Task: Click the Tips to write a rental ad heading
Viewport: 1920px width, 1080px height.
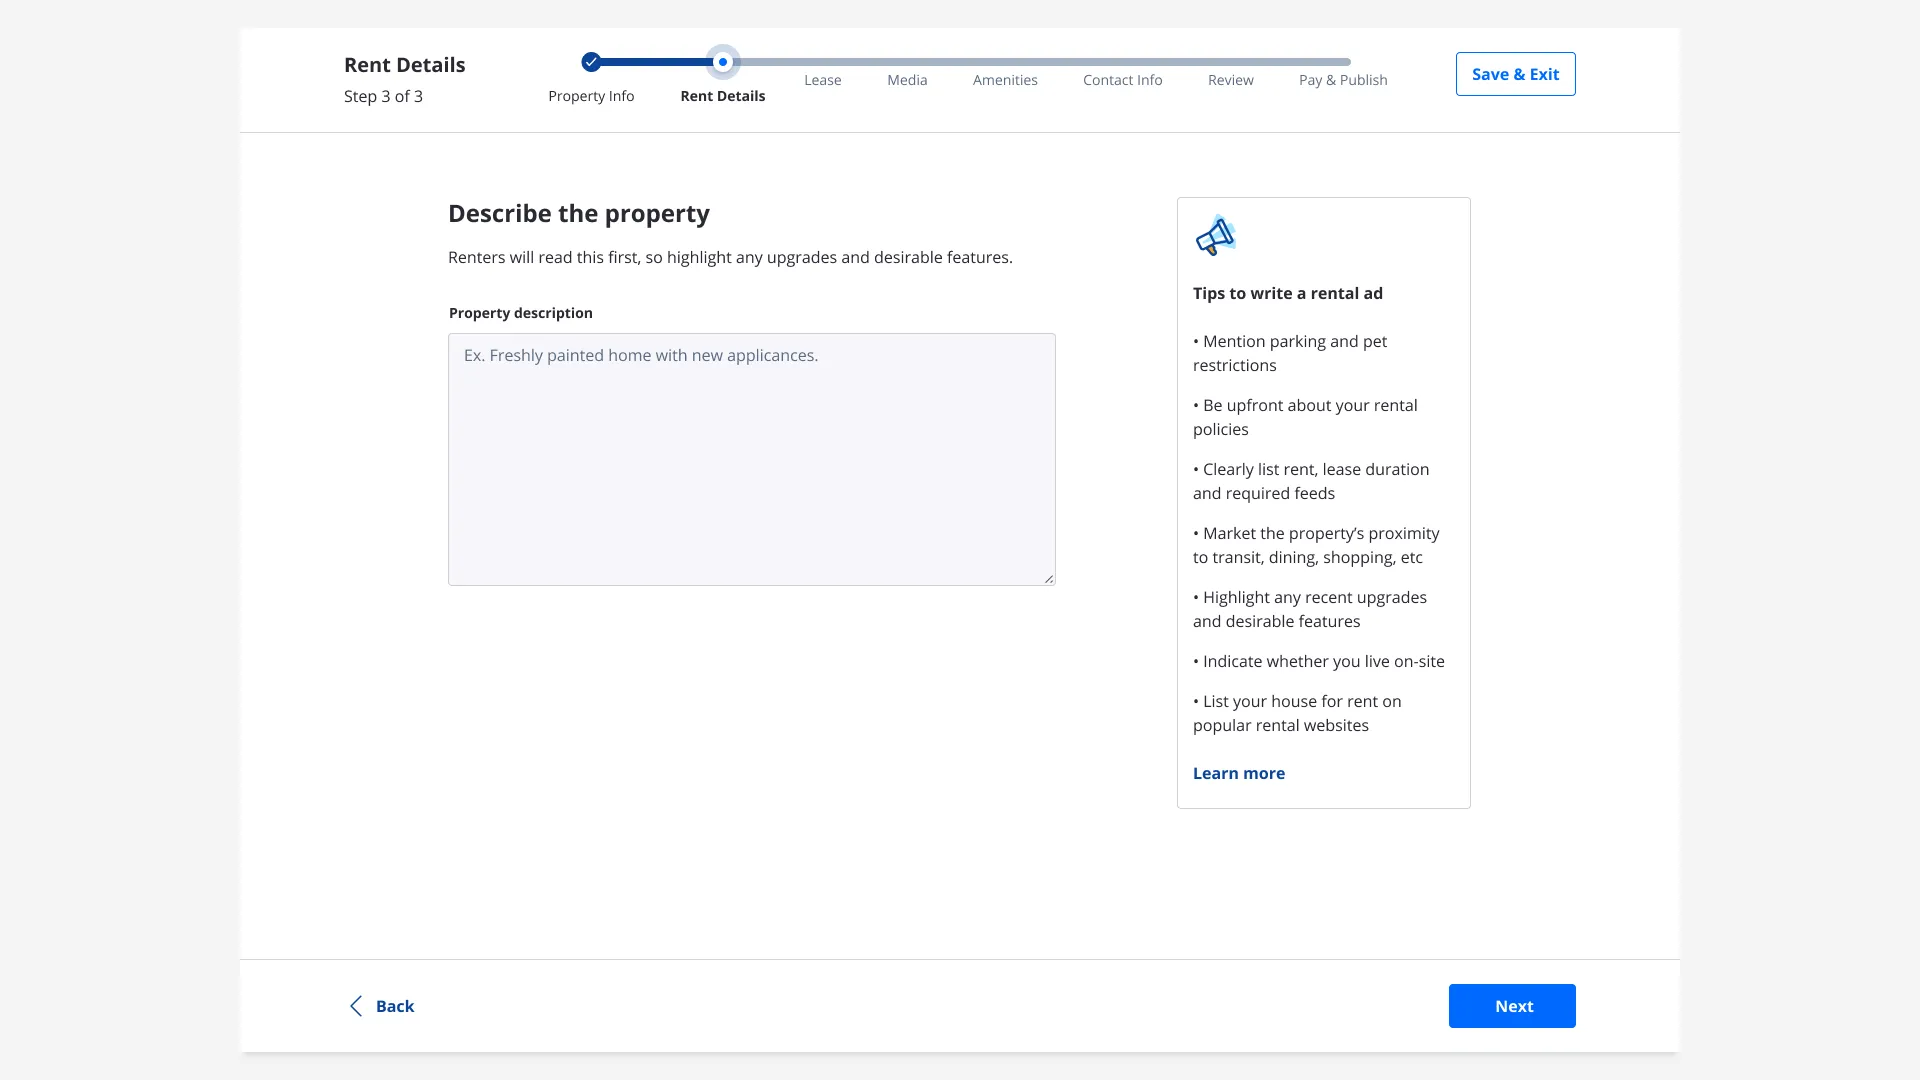Action: [x=1287, y=293]
